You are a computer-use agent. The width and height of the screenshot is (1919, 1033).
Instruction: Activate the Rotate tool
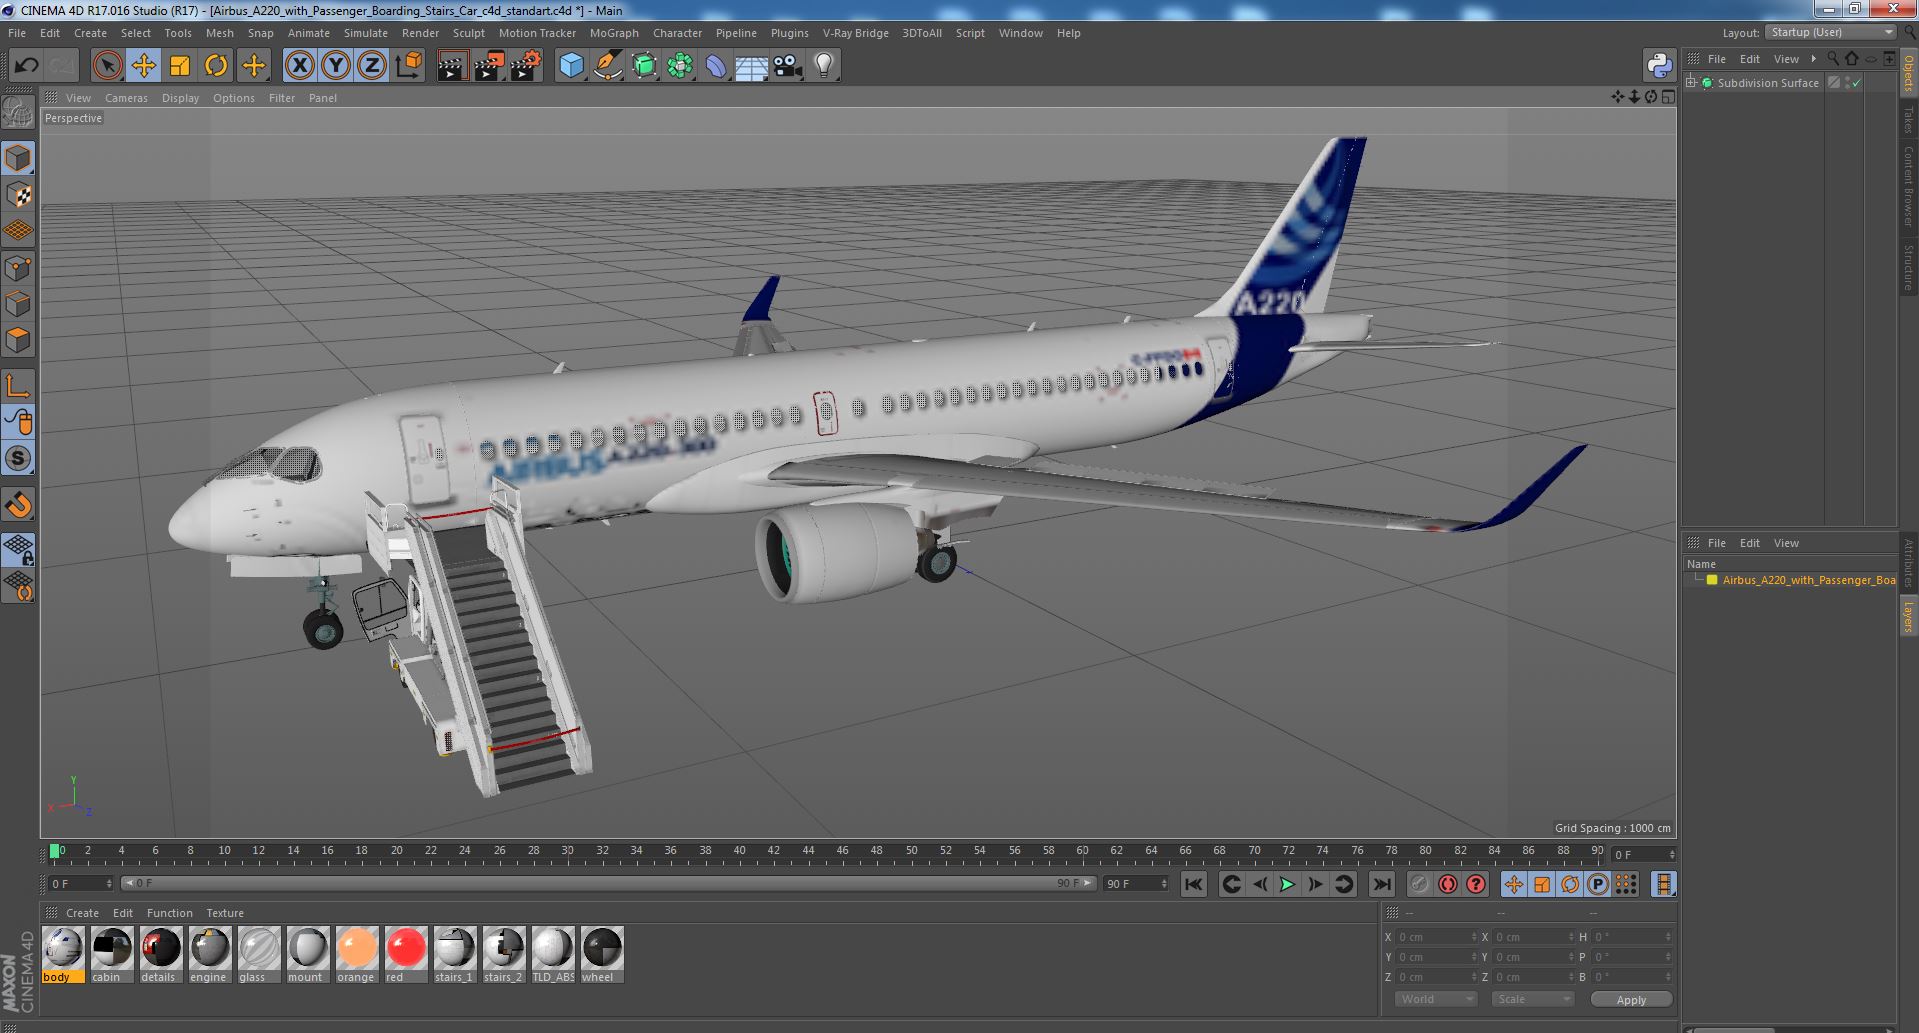pos(216,66)
